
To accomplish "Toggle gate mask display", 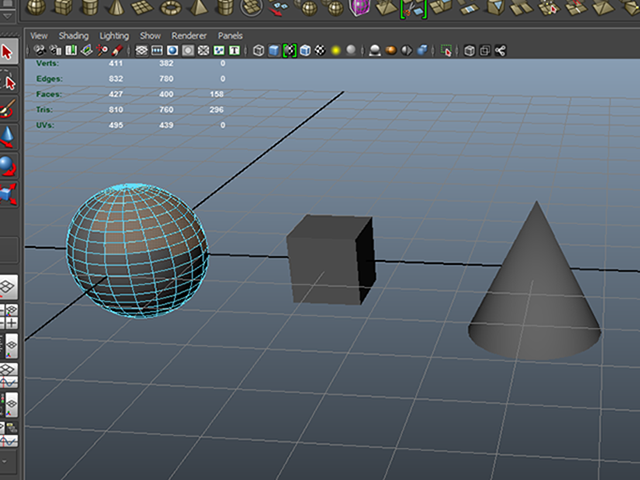I will coord(188,51).
